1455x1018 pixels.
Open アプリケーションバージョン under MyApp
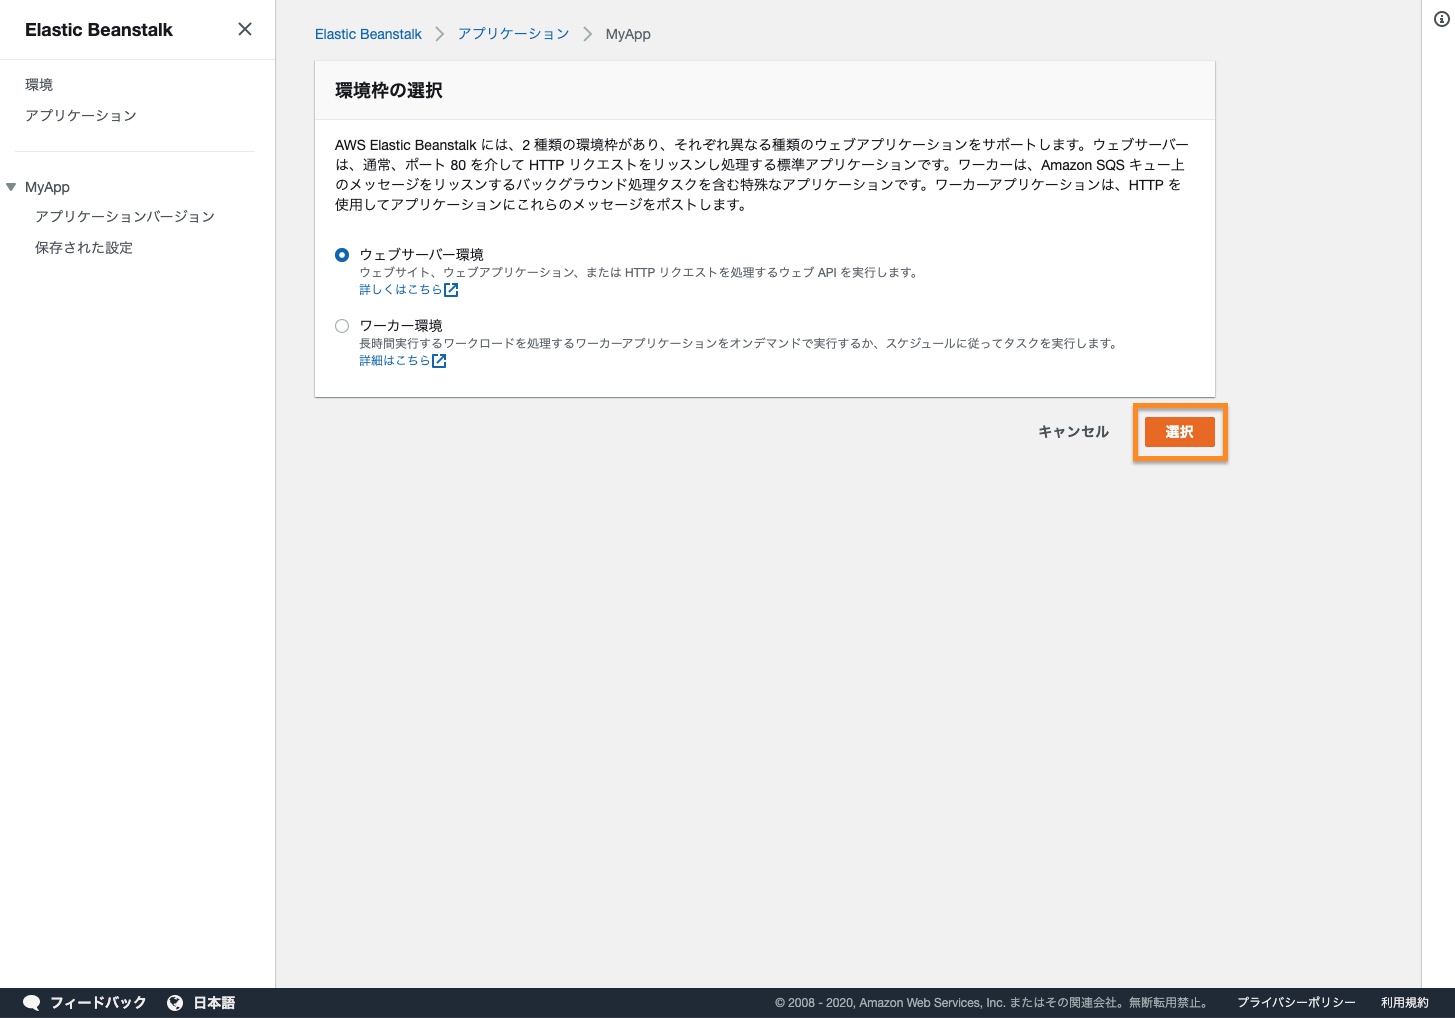point(125,217)
